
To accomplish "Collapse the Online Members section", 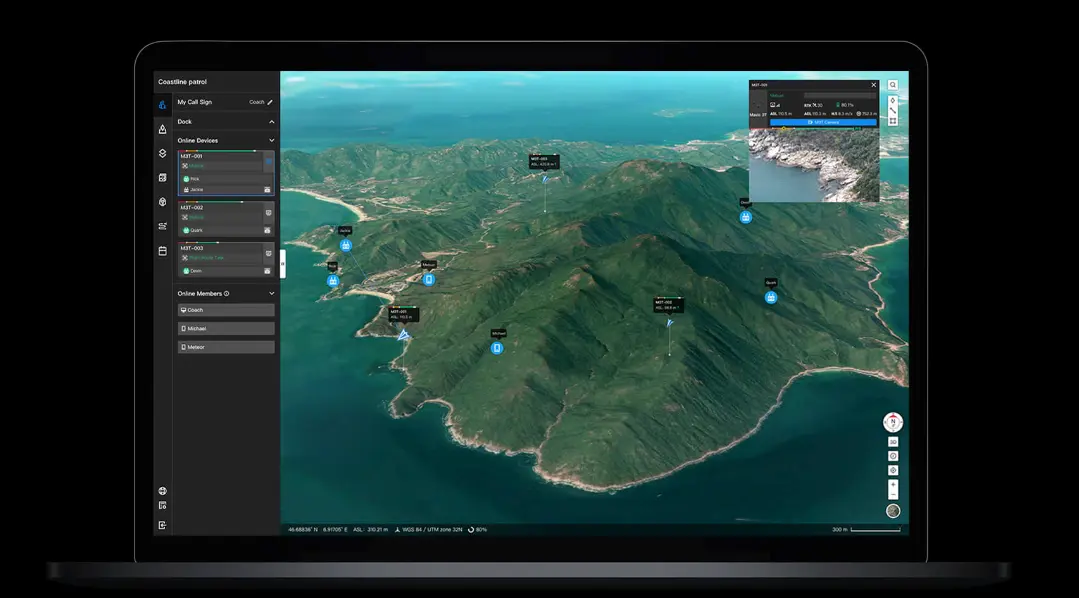I will pos(271,293).
